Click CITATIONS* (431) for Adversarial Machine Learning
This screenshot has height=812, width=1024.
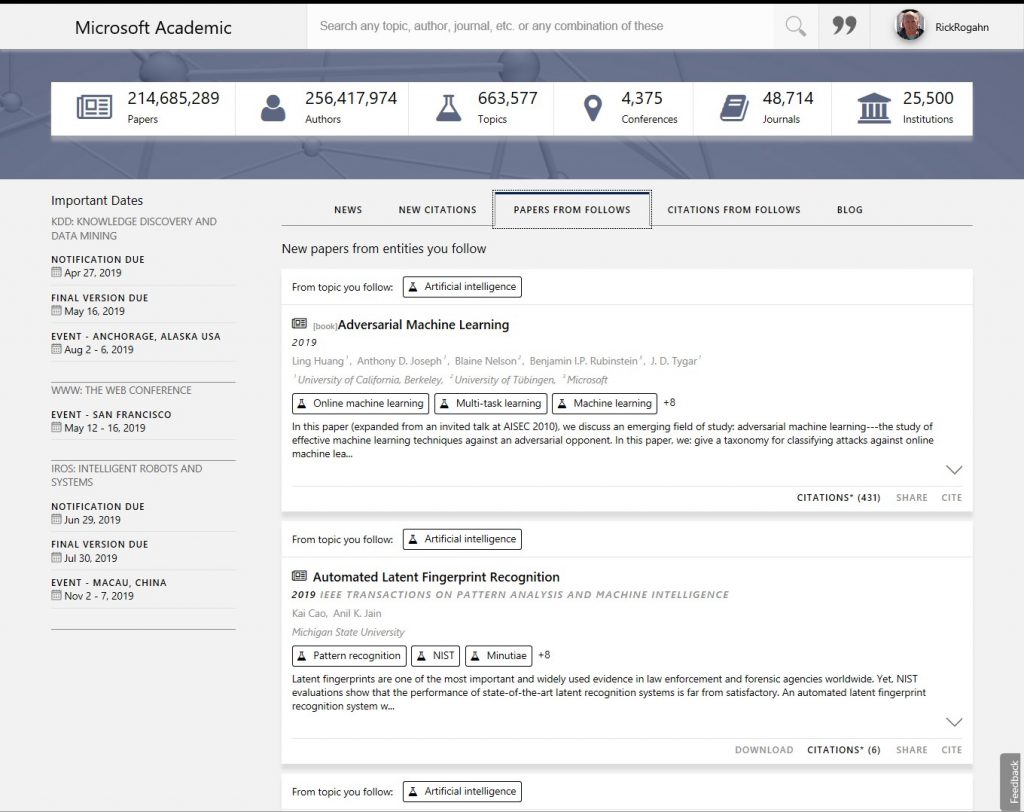click(x=838, y=497)
